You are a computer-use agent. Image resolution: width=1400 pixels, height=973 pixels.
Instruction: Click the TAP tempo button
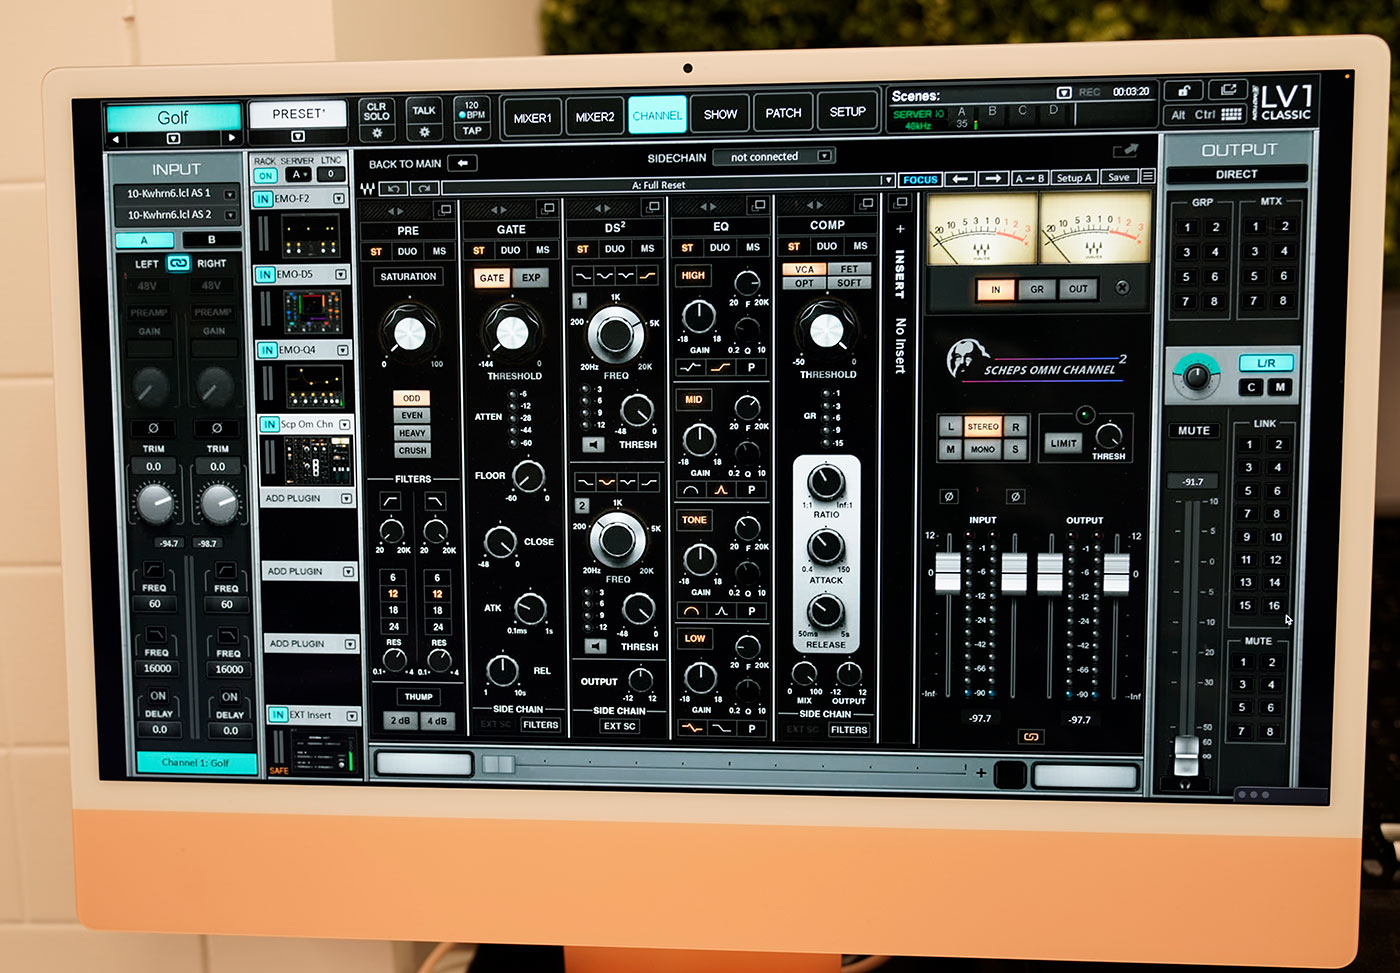pos(472,131)
